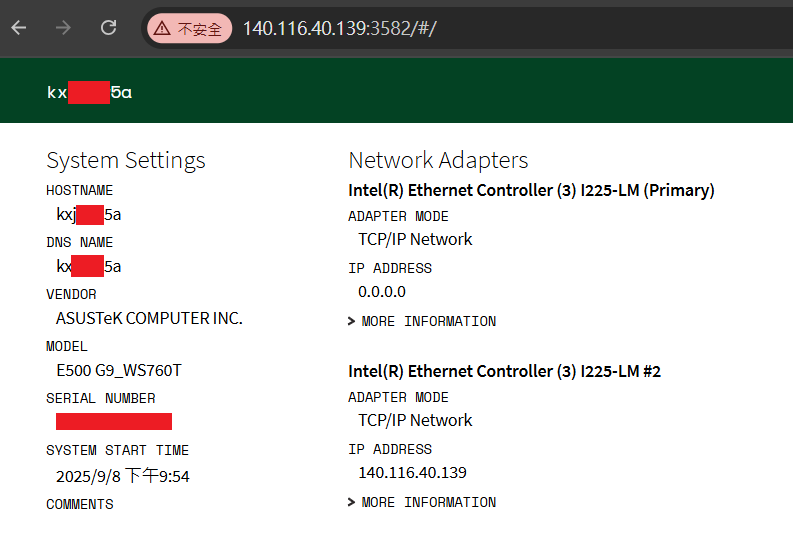Click the browser forward arrow
Image resolution: width=793 pixels, height=552 pixels.
coord(63,28)
